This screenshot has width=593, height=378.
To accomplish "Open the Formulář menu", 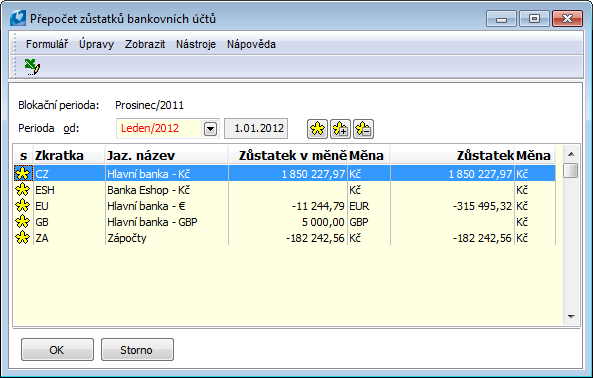I will coord(47,44).
